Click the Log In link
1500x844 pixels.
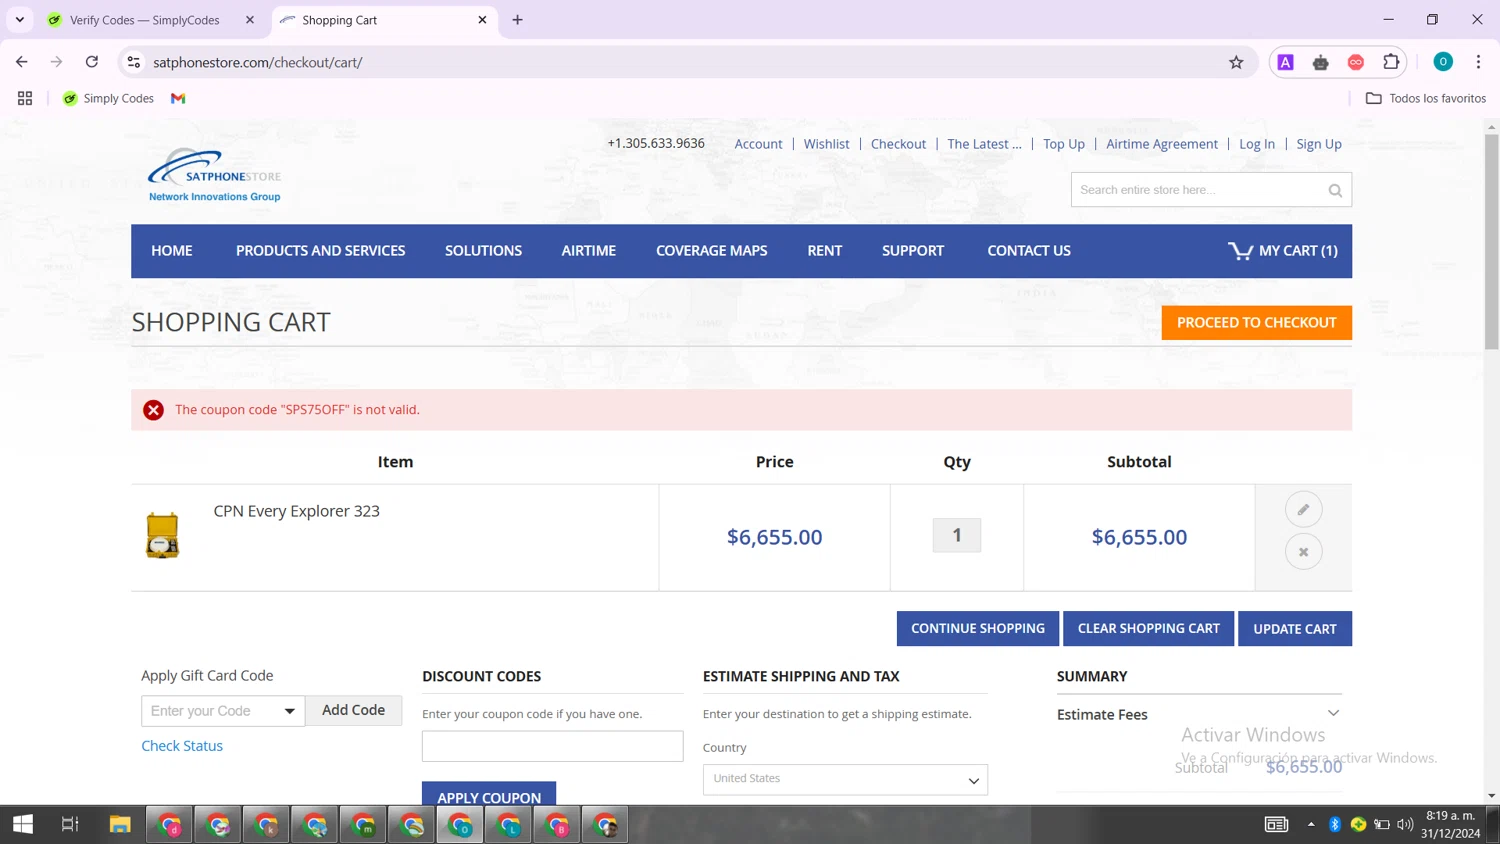coord(1257,144)
